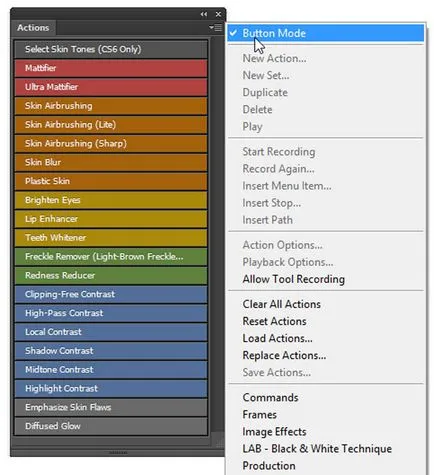Click the panel bottom resize grip
The height and width of the screenshot is (475, 434).
pyautogui.click(x=118, y=452)
